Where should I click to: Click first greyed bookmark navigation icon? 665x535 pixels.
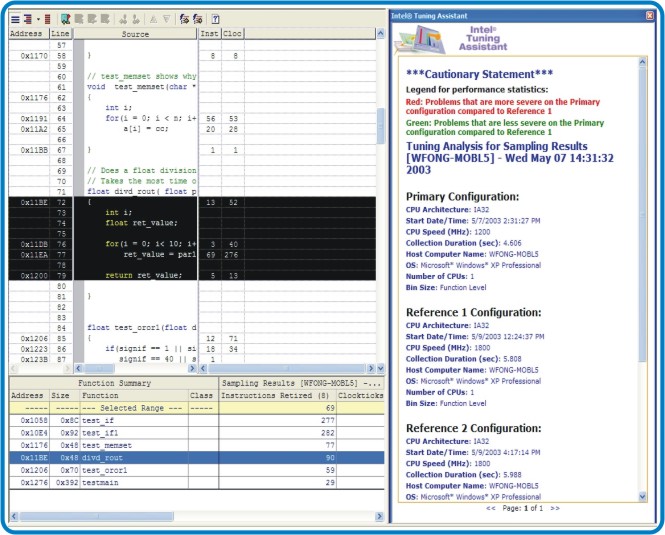[79, 19]
